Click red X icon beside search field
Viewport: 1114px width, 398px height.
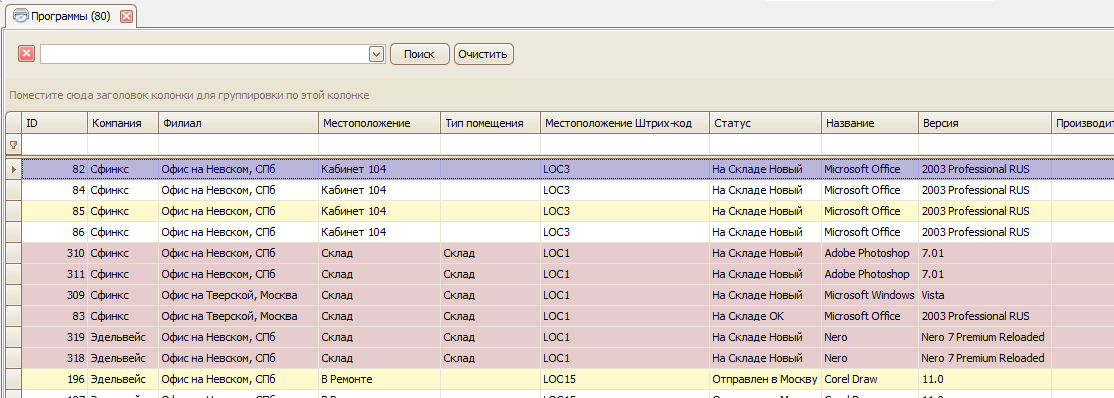tap(26, 53)
